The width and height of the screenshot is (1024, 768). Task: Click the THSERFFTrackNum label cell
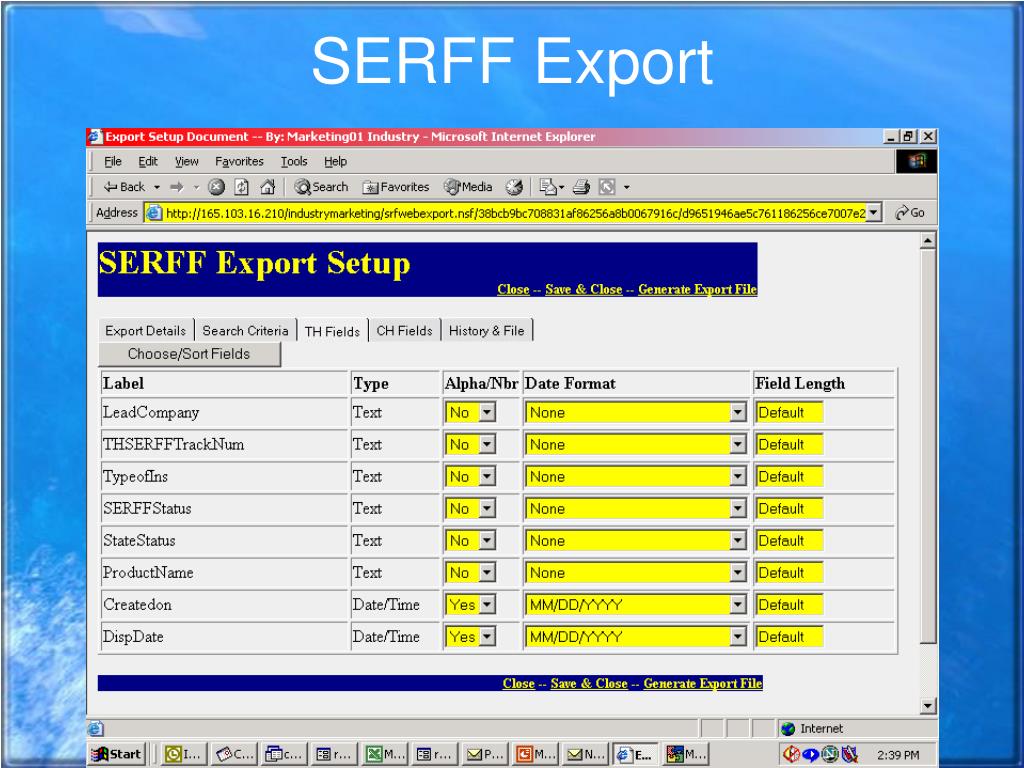tap(225, 445)
